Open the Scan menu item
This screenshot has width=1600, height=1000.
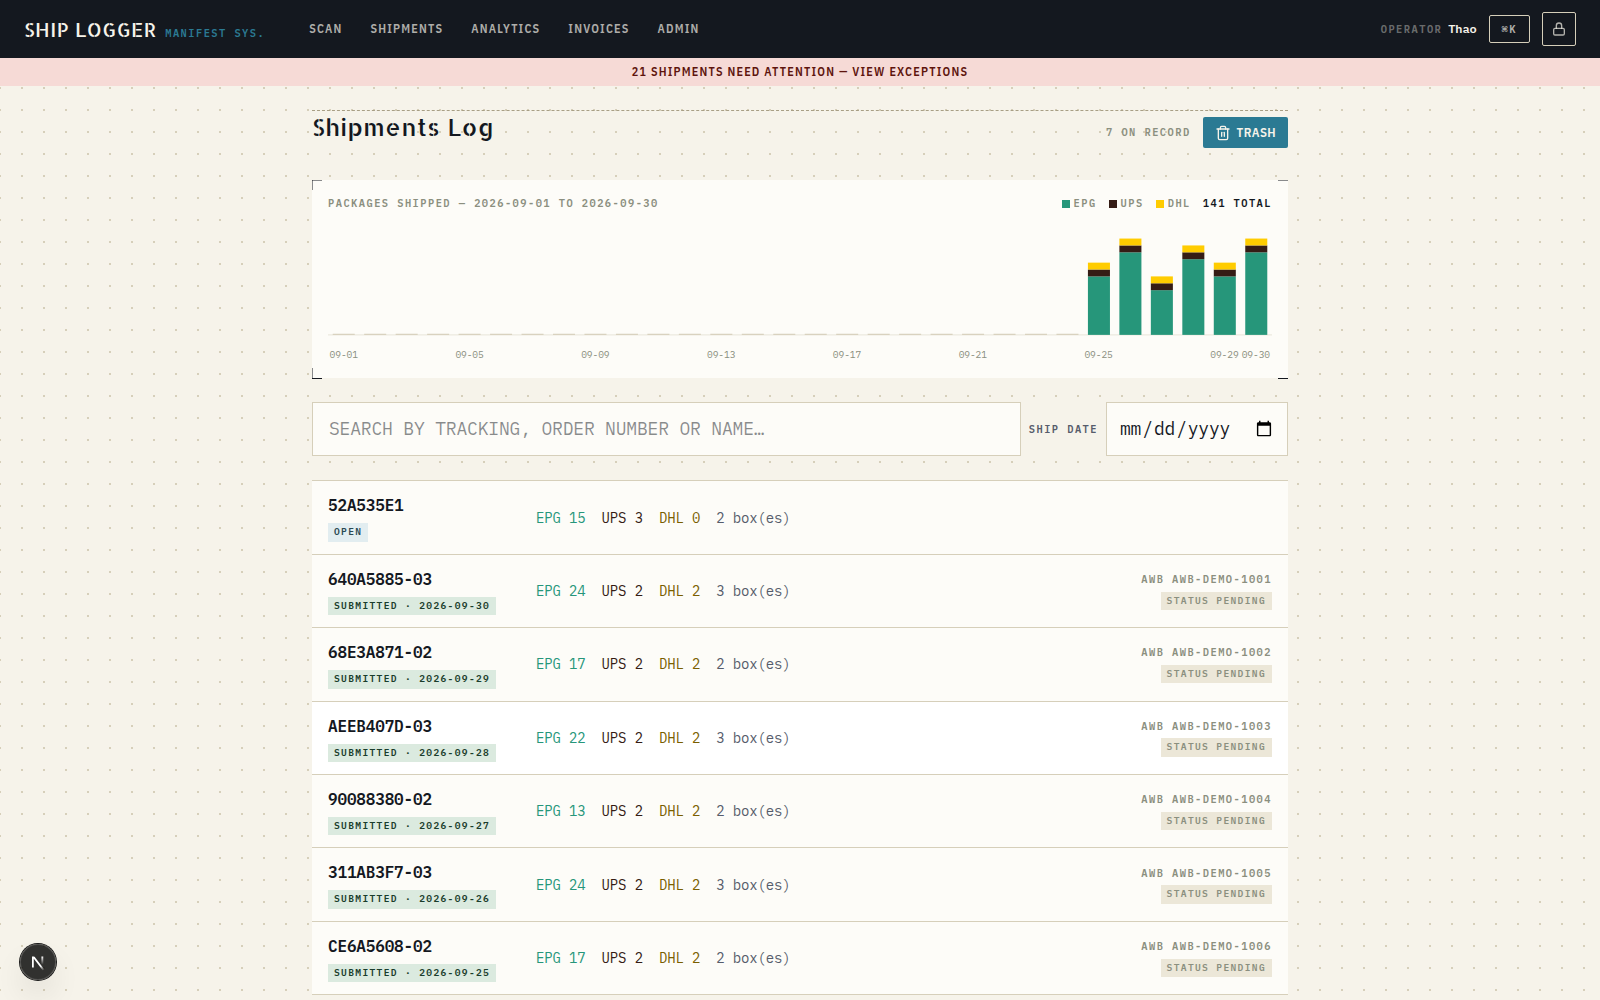pos(325,29)
